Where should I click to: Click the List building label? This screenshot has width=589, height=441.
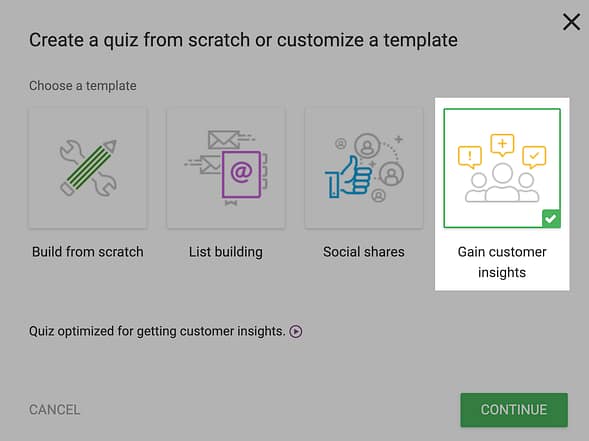[226, 252]
